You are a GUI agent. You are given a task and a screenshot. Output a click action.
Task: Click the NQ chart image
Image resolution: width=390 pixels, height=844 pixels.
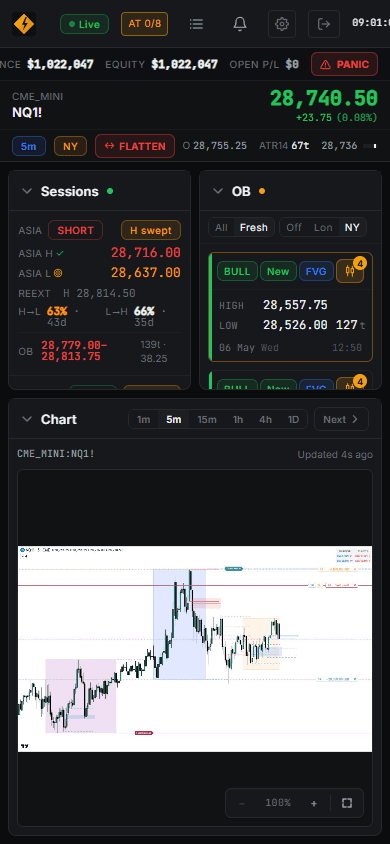[x=195, y=649]
